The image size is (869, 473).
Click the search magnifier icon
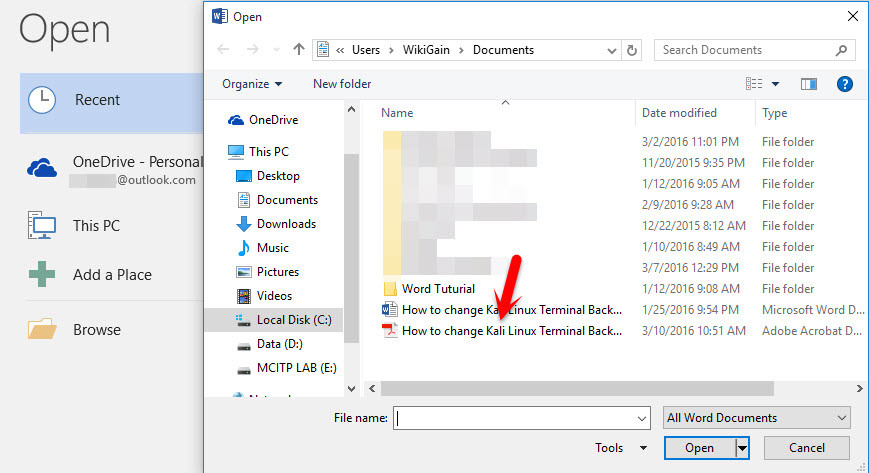(841, 50)
